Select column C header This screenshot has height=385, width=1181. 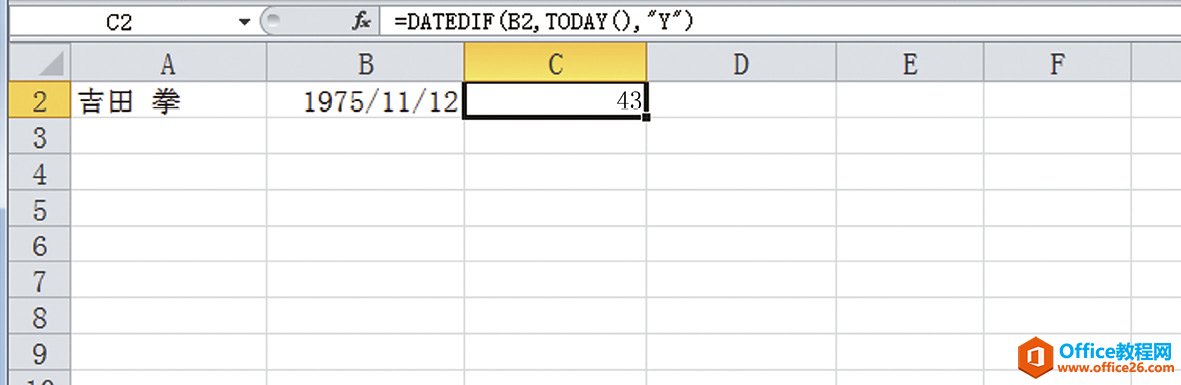coord(555,63)
